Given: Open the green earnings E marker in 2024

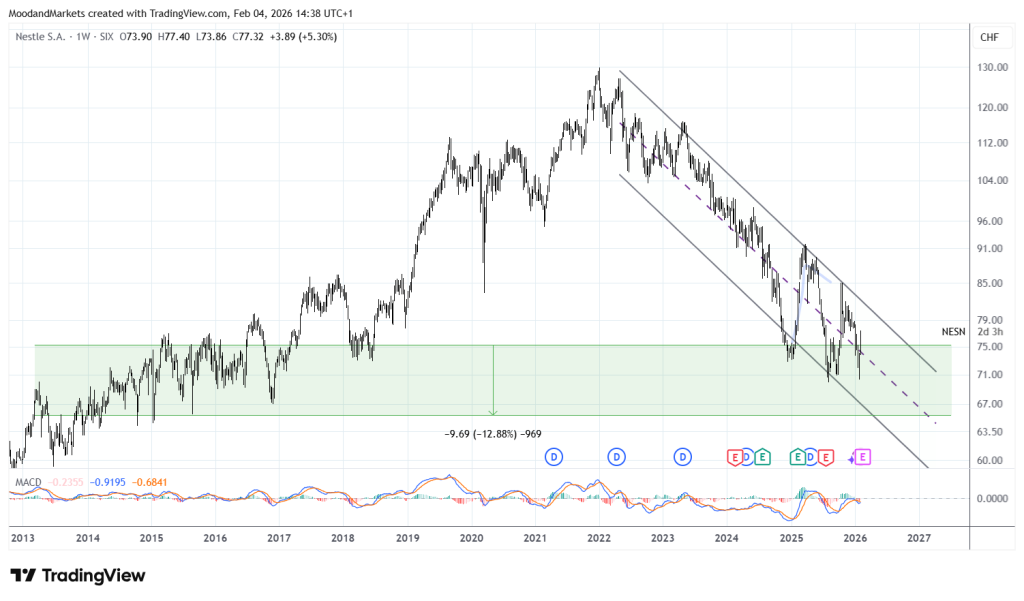Looking at the screenshot, I should 762,457.
